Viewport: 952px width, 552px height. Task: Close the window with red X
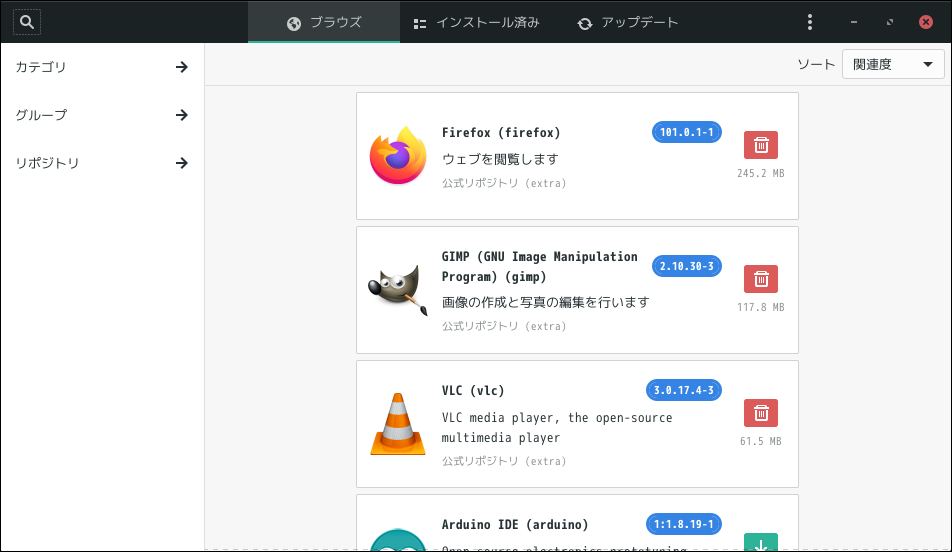(x=925, y=22)
